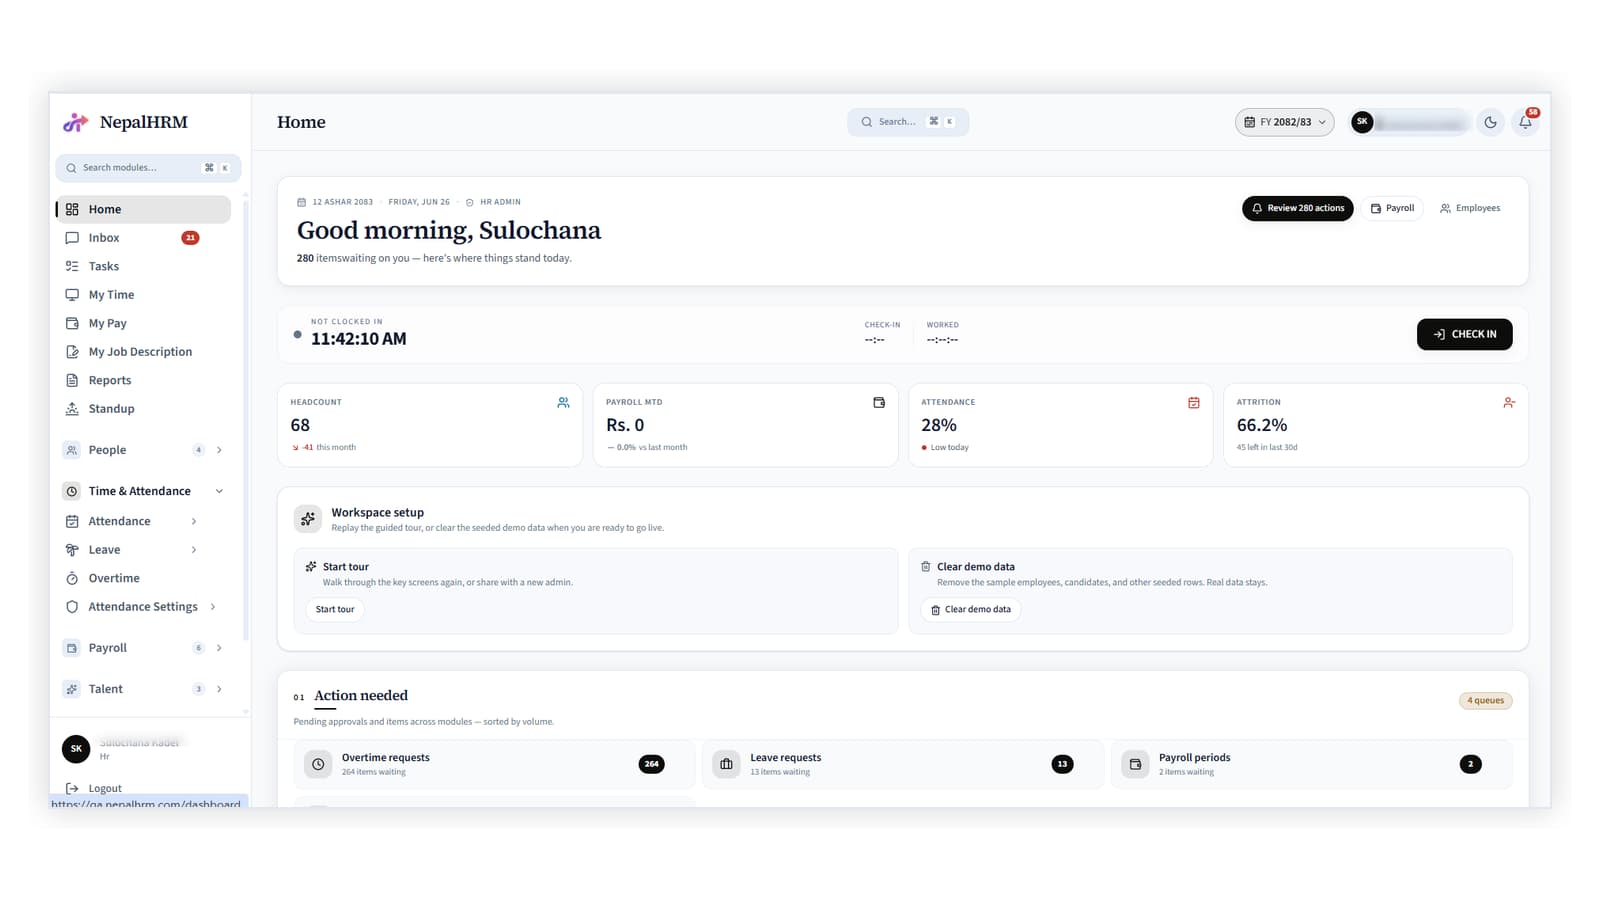Open Home in the sidebar
The image size is (1600, 900).
(x=143, y=209)
